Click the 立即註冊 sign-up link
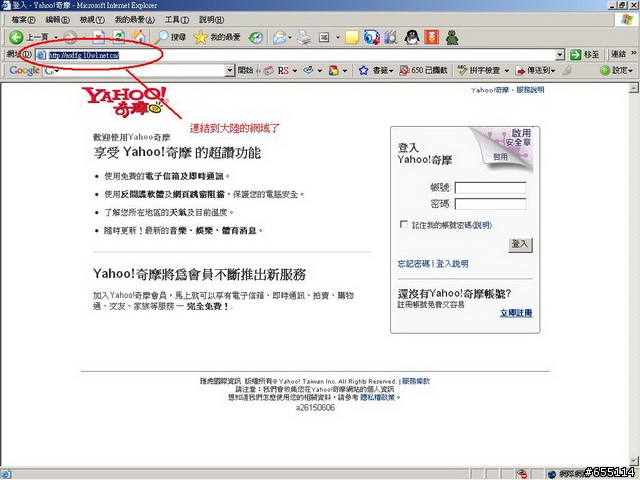The image size is (640, 480). 516,313
